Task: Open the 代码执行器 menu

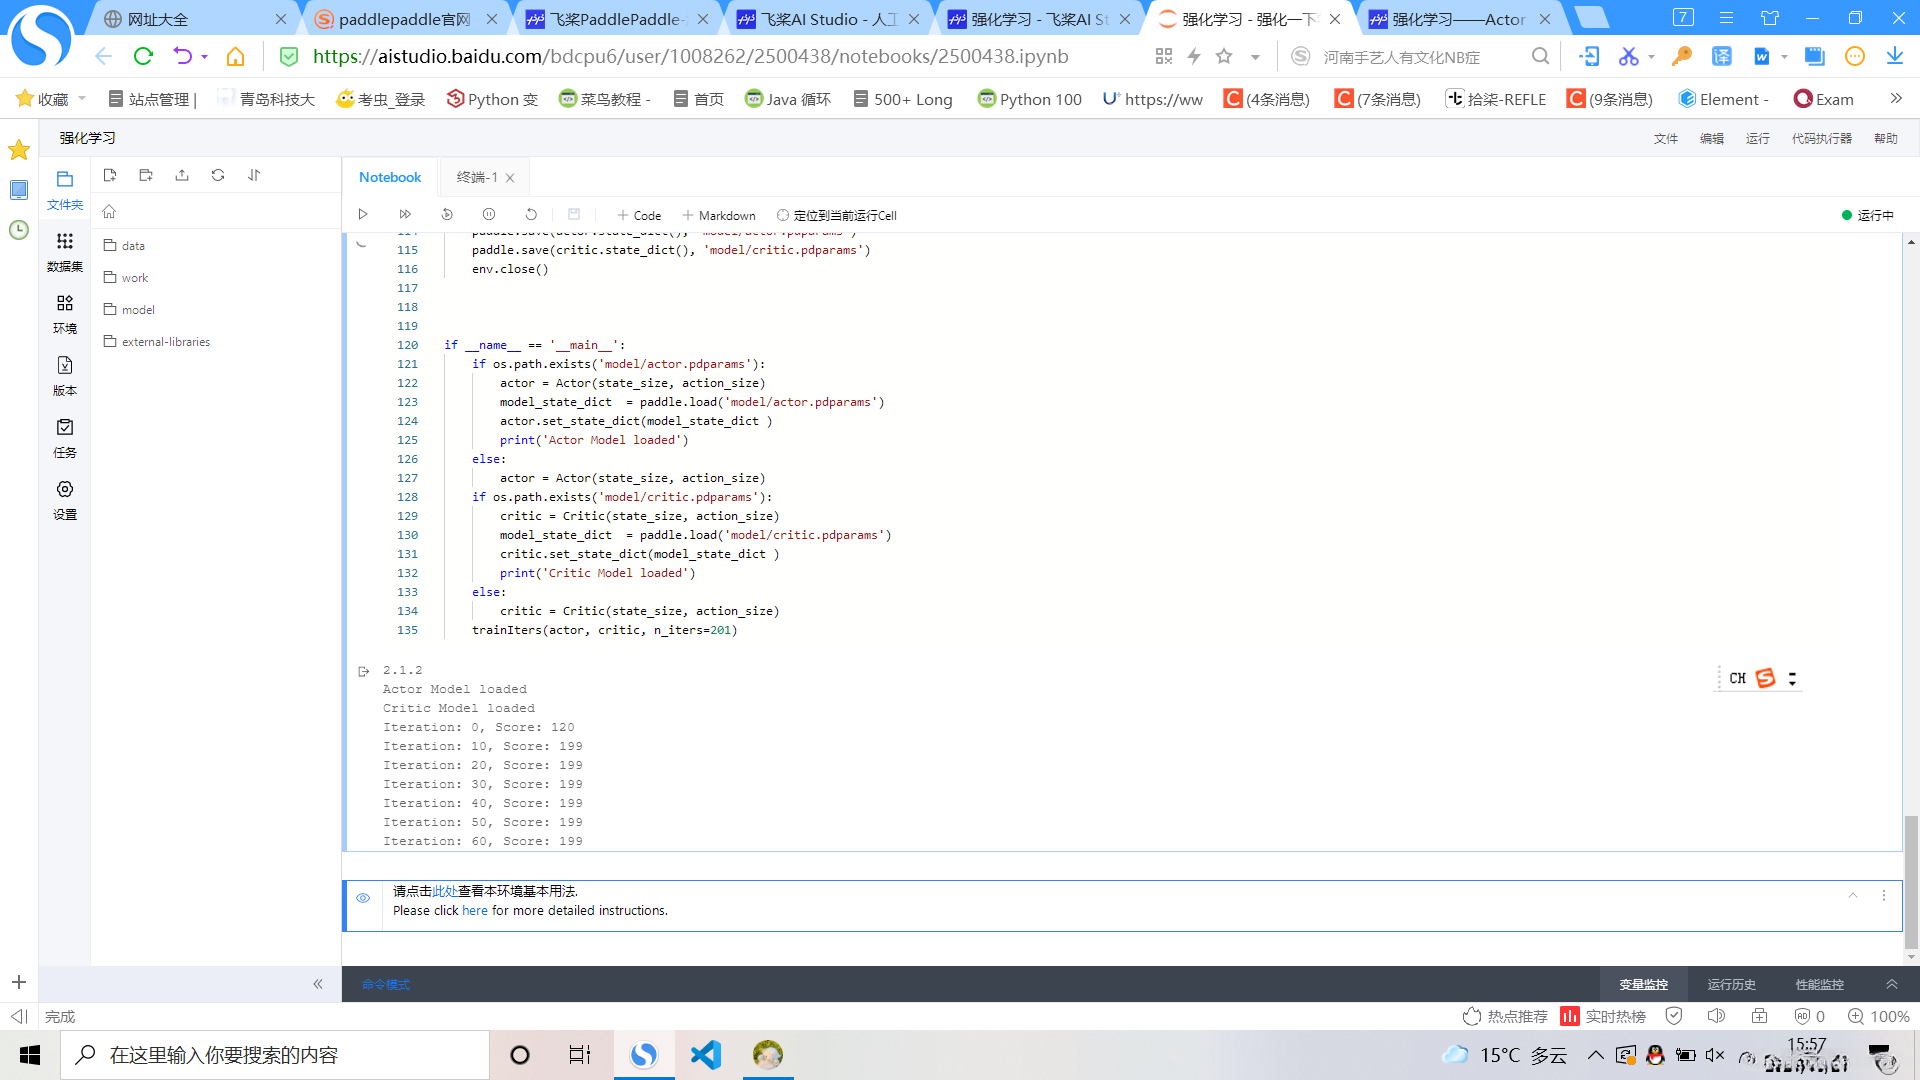Action: pyautogui.click(x=1821, y=138)
